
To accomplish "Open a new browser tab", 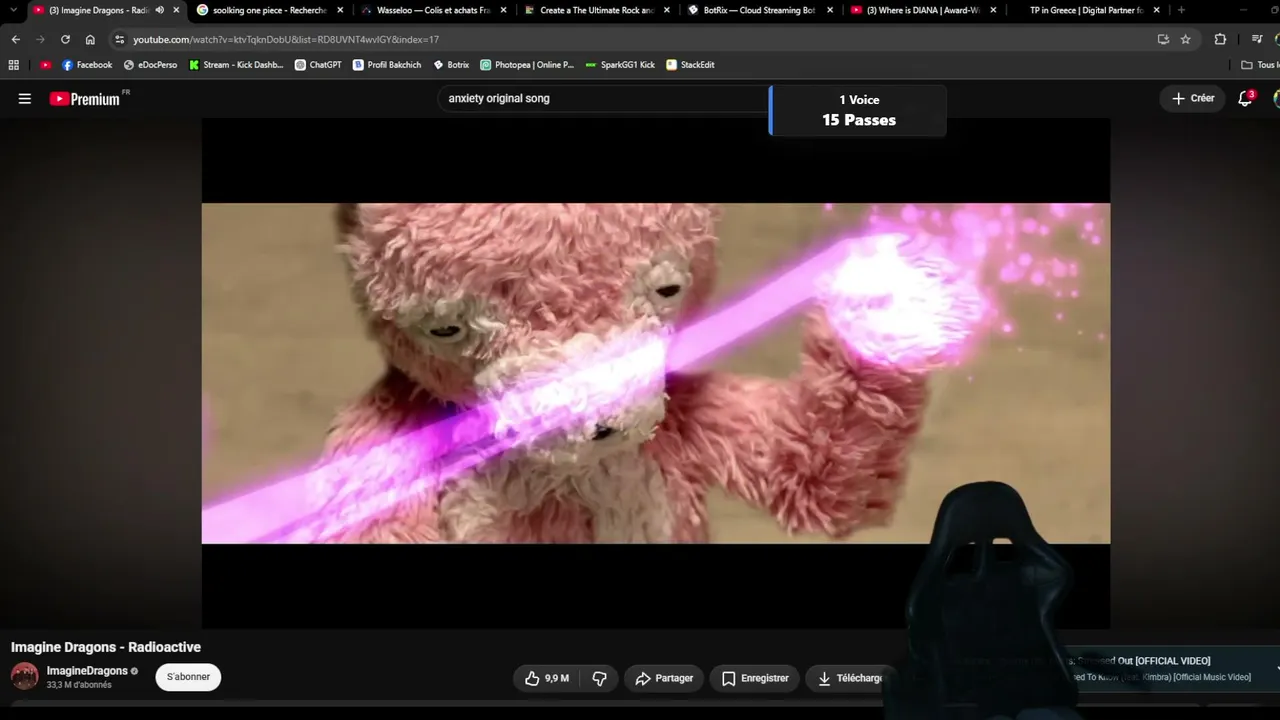I will click(1181, 10).
